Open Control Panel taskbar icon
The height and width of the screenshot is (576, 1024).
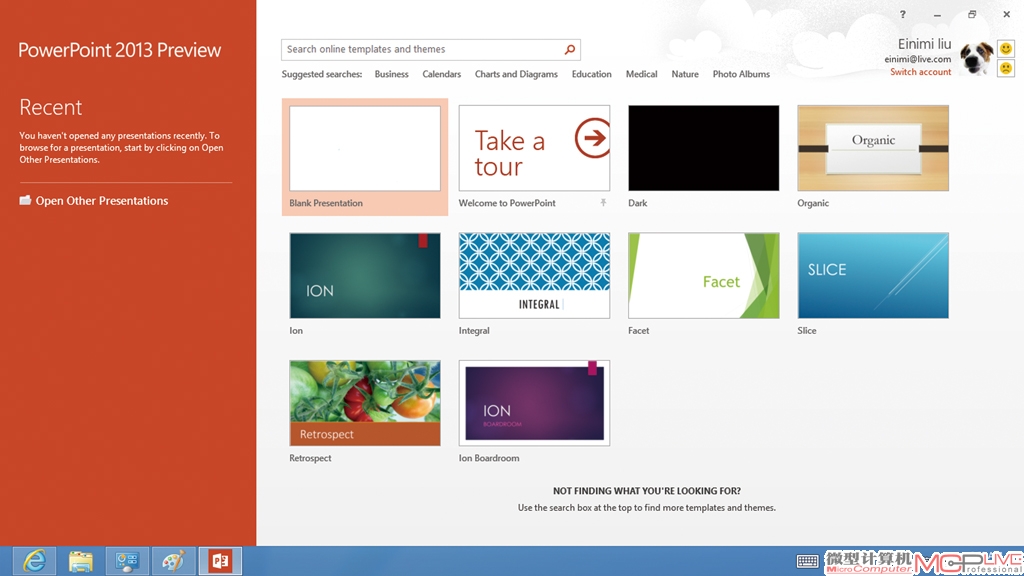pos(127,561)
